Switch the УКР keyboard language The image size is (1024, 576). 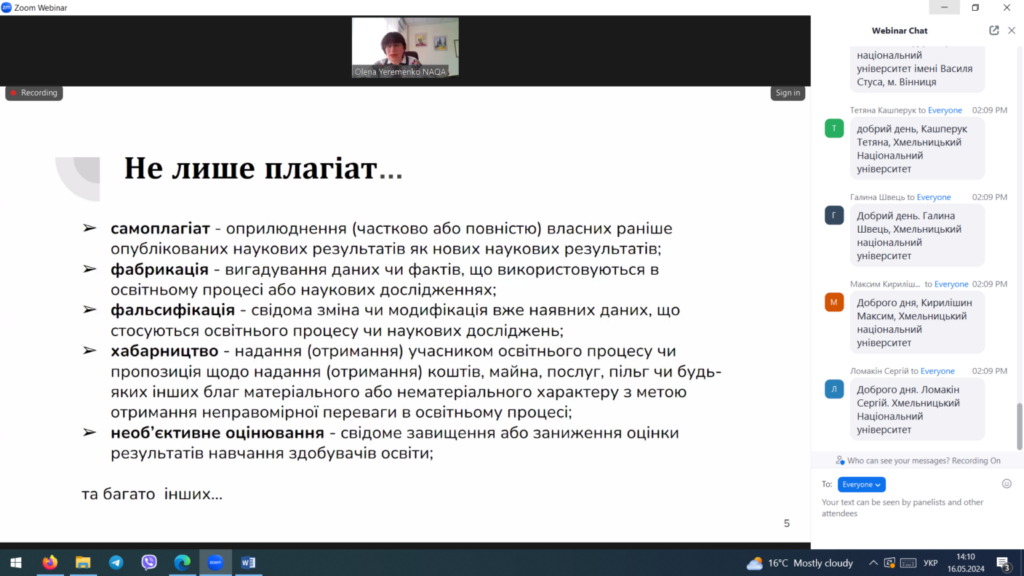pos(931,563)
